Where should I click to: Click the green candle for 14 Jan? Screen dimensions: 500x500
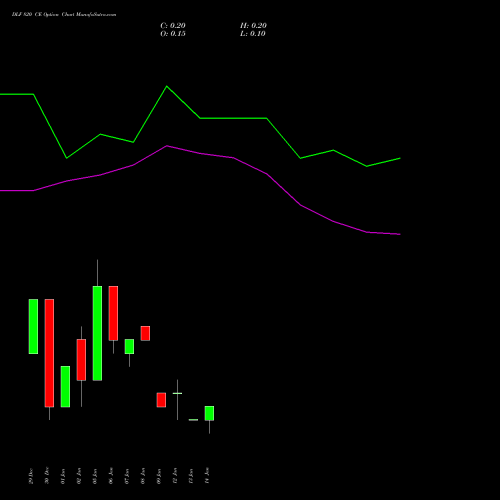coord(209,413)
